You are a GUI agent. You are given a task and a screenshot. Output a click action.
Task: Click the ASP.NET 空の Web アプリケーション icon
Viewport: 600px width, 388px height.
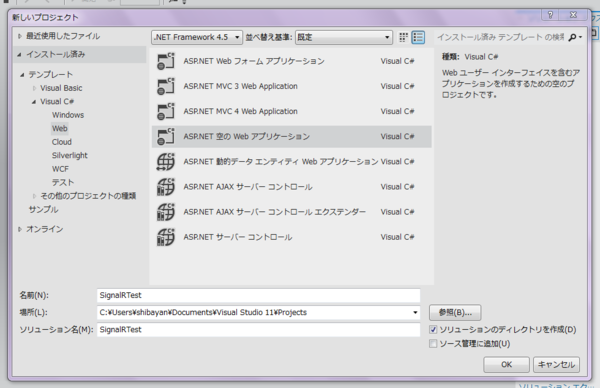[166, 137]
